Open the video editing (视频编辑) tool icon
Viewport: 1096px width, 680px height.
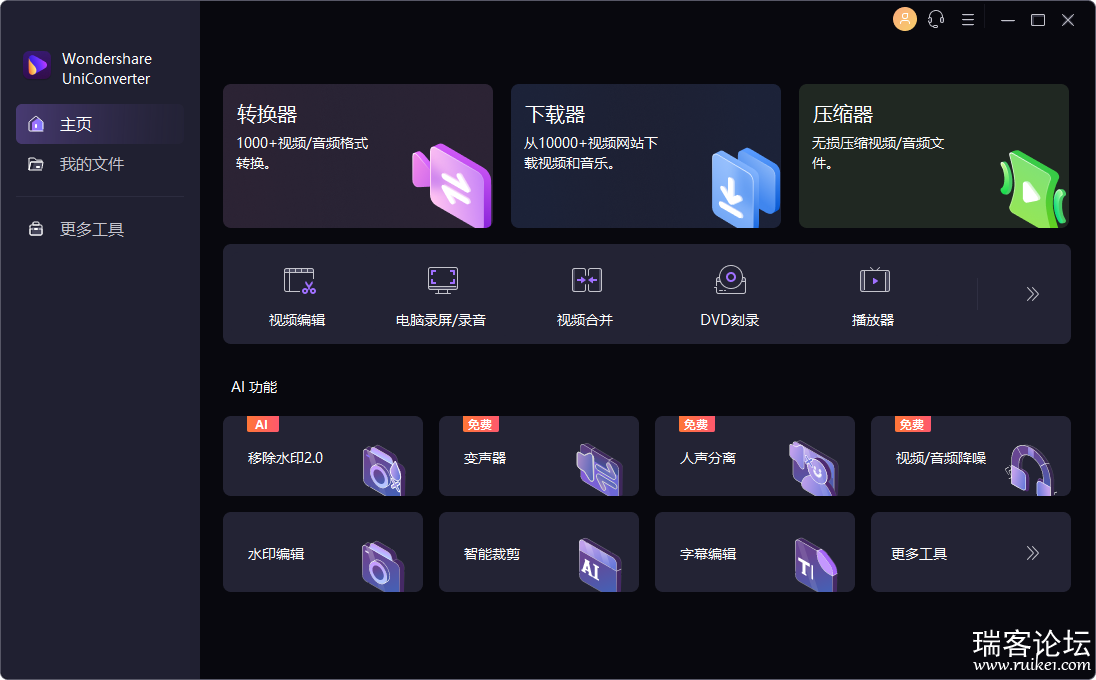[x=299, y=281]
